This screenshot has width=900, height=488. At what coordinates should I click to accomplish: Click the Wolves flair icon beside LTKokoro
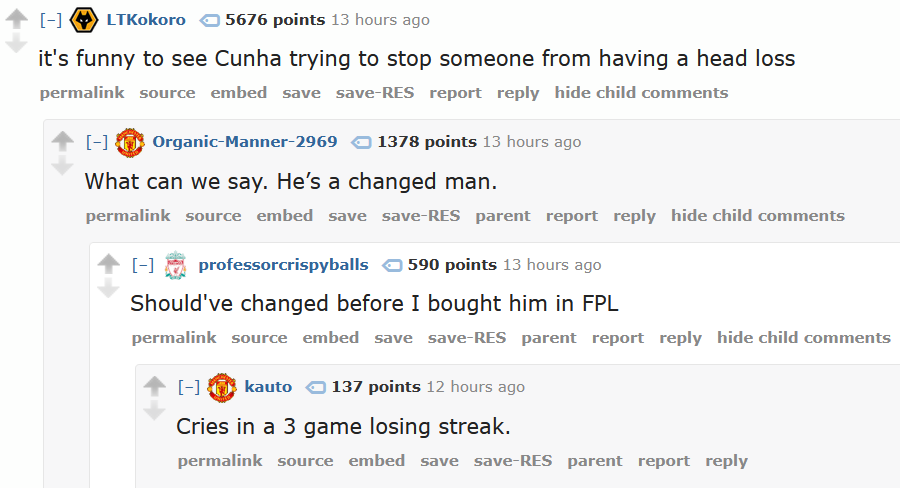coord(83,20)
